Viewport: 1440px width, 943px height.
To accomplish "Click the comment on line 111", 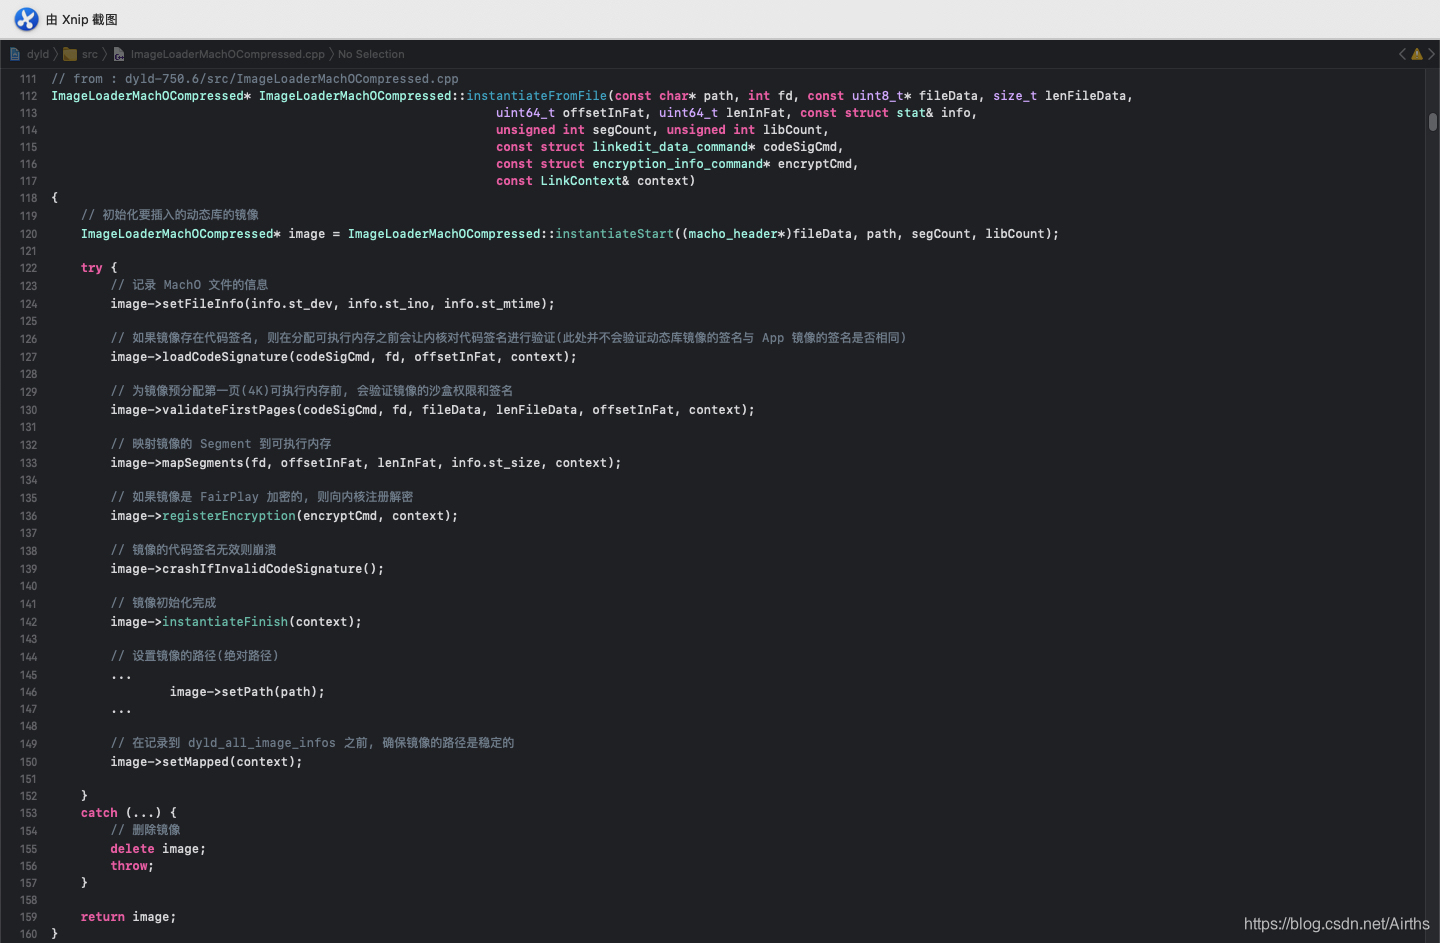I will point(255,79).
